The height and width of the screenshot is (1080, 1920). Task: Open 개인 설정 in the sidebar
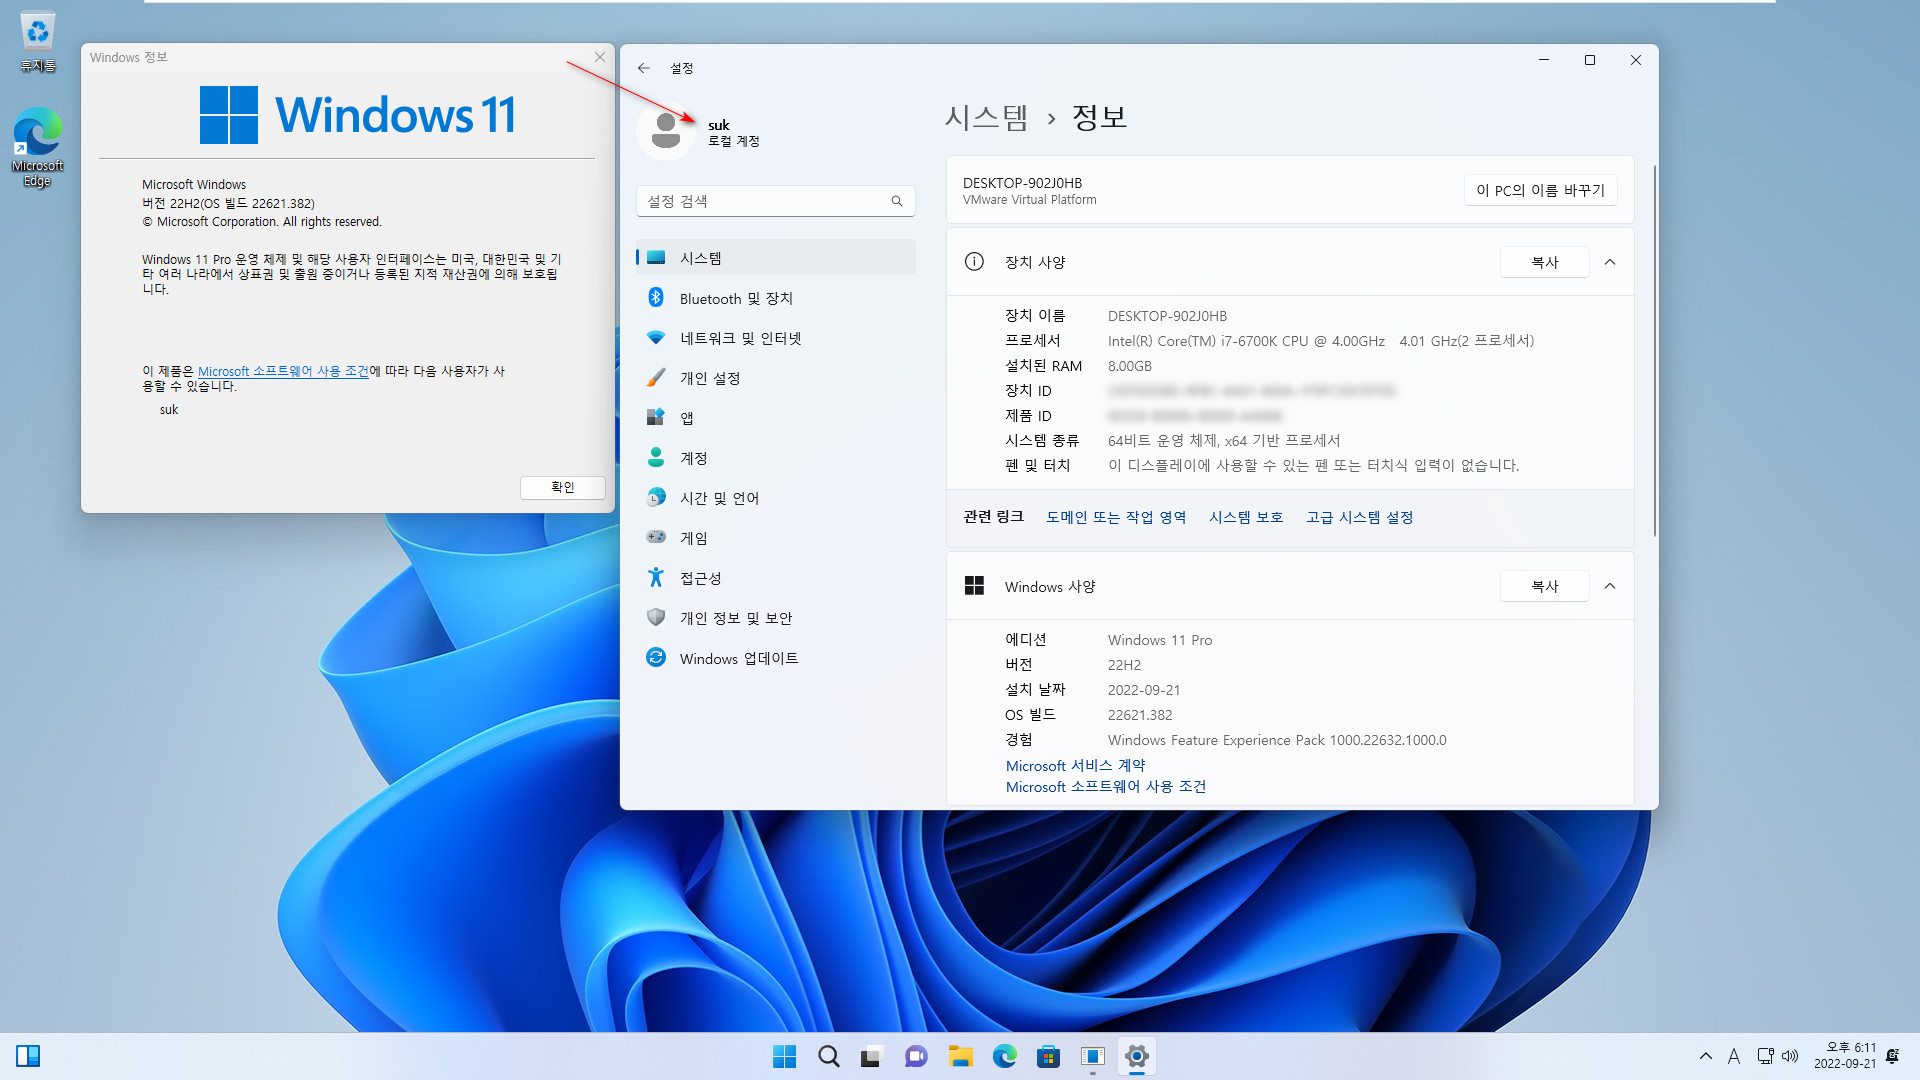pos(776,378)
